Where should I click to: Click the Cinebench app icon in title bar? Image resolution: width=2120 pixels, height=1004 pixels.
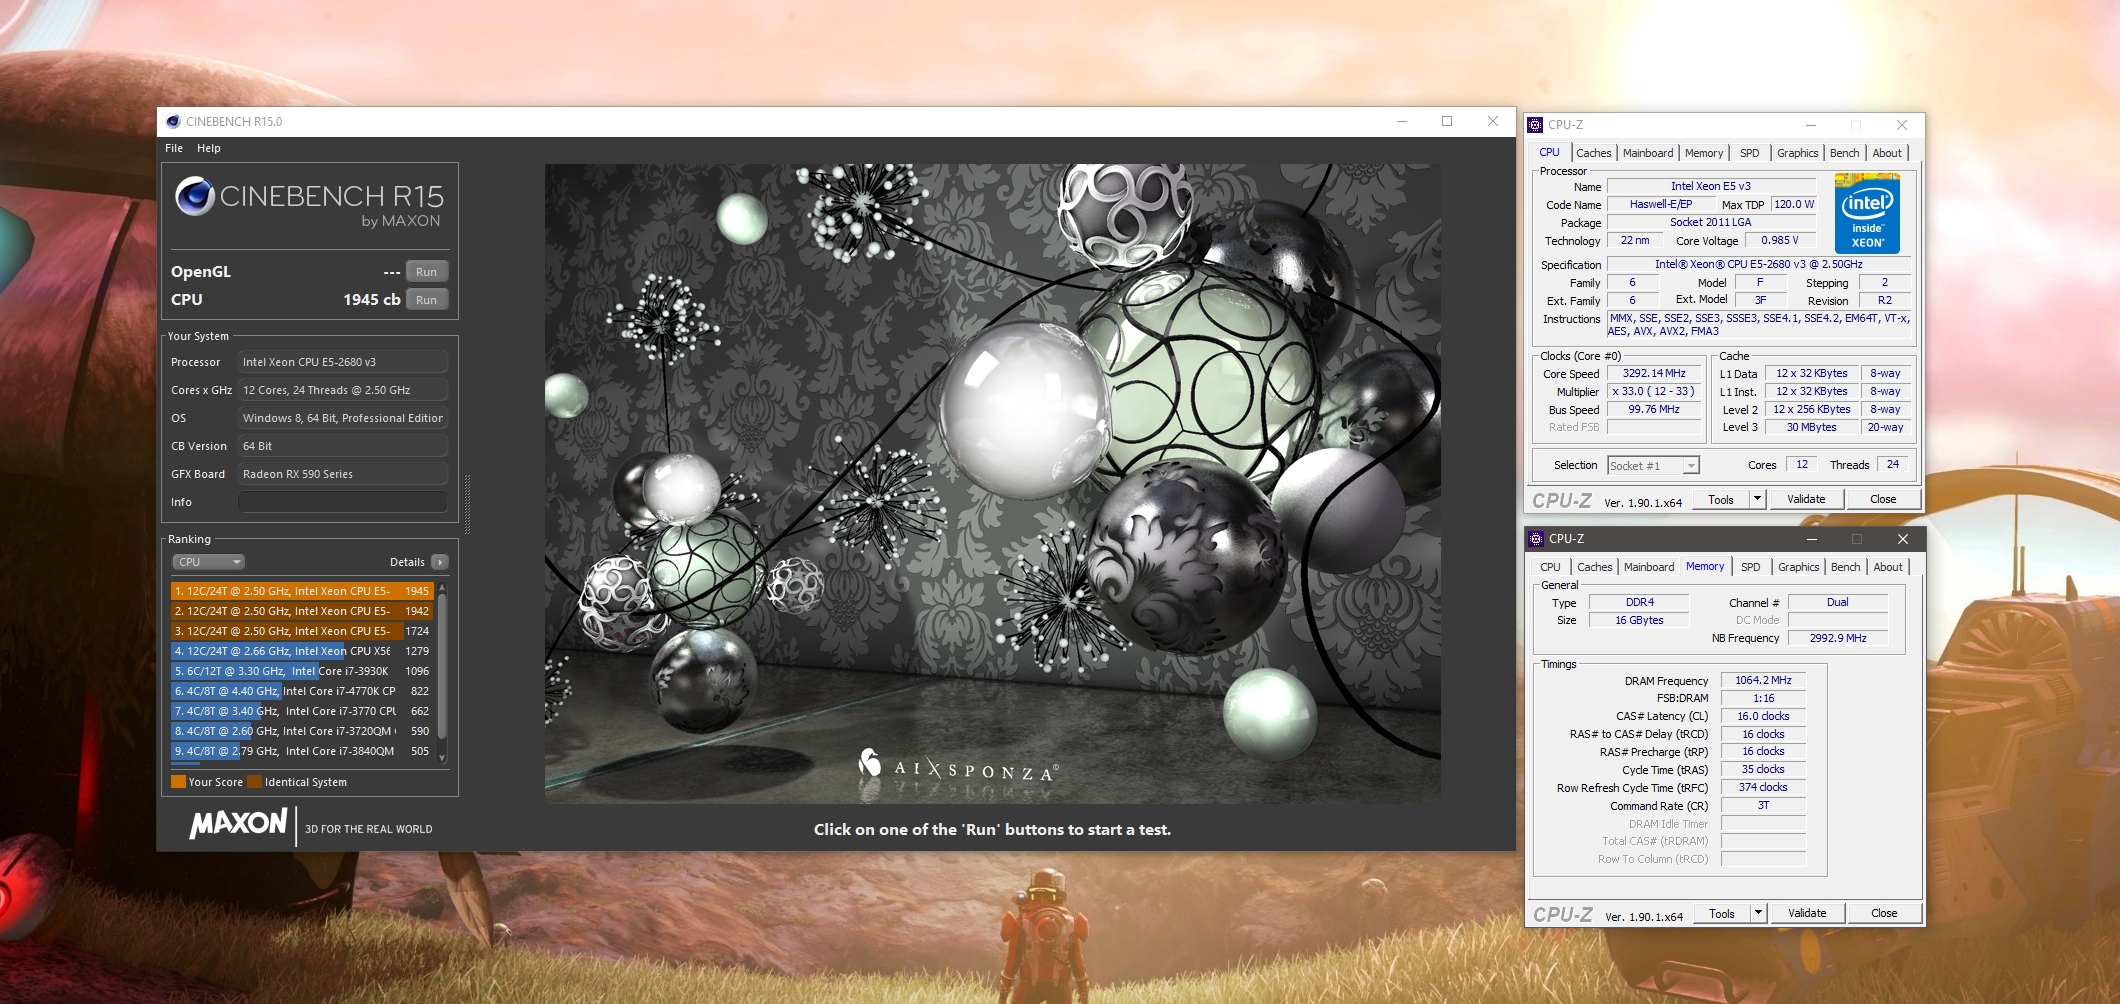173,122
